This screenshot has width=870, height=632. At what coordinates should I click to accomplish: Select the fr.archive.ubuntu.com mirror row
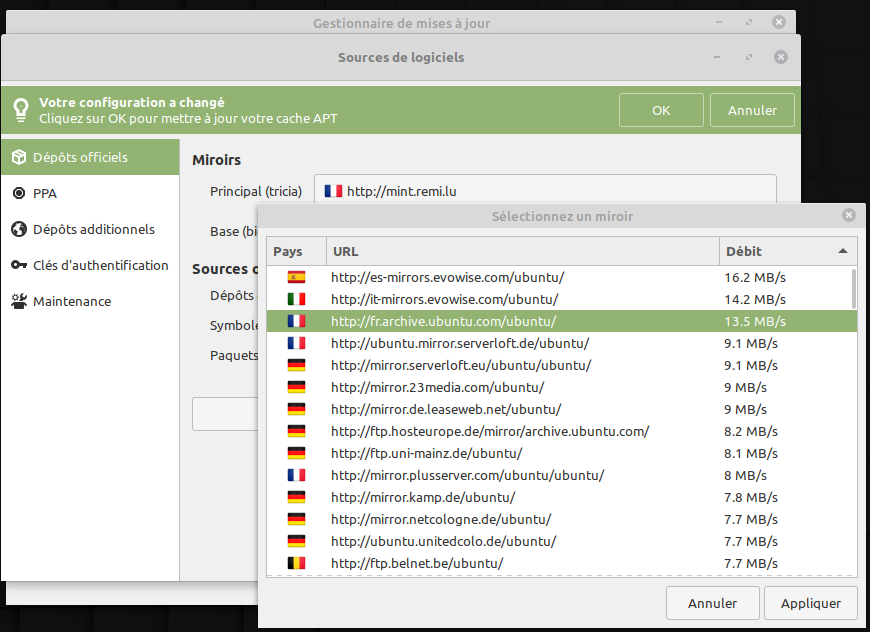pyautogui.click(x=450, y=321)
